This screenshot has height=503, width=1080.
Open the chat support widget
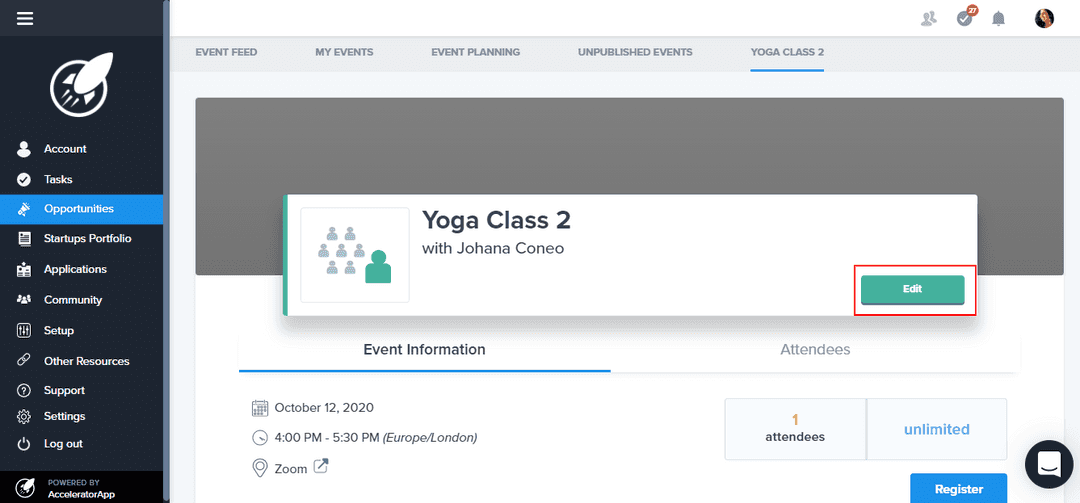click(x=1049, y=464)
